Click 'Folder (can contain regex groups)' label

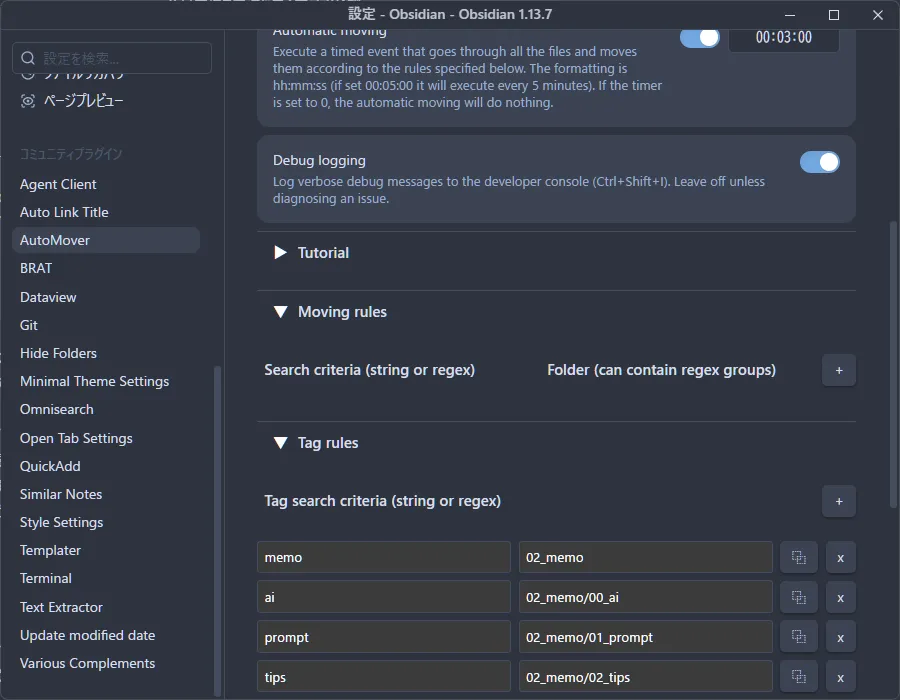click(x=661, y=370)
